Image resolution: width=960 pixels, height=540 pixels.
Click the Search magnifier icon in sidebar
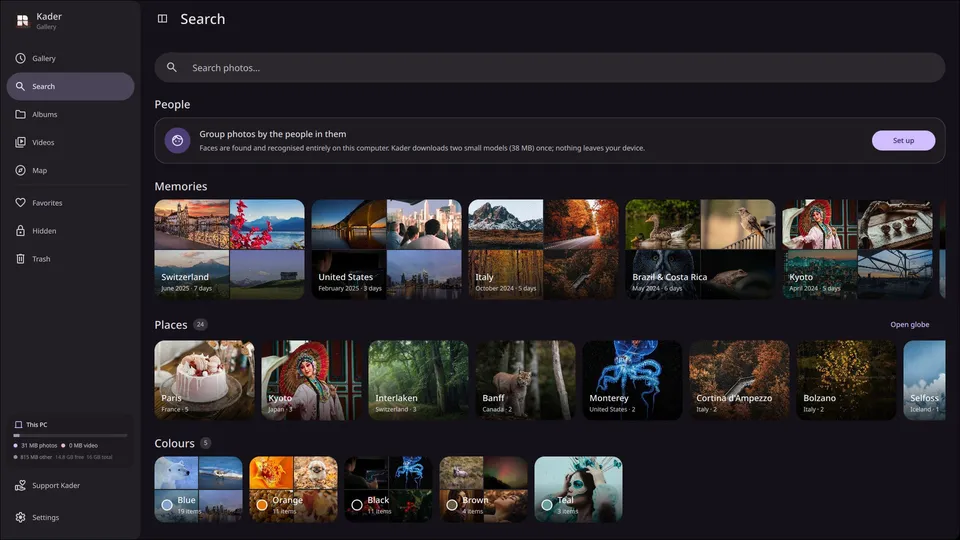[20, 86]
